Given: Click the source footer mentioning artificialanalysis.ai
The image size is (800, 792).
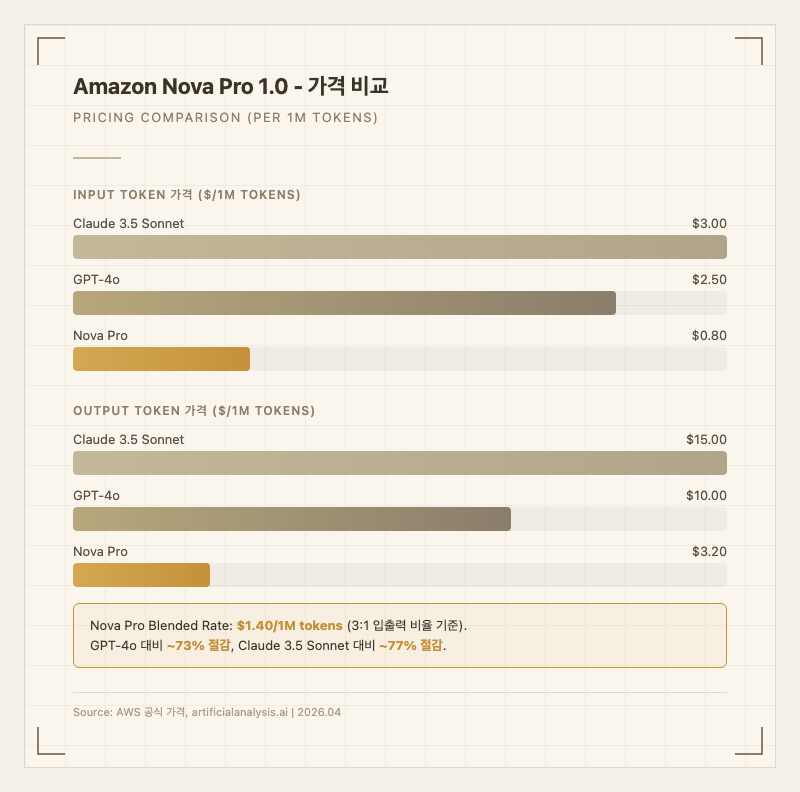Looking at the screenshot, I should (207, 712).
